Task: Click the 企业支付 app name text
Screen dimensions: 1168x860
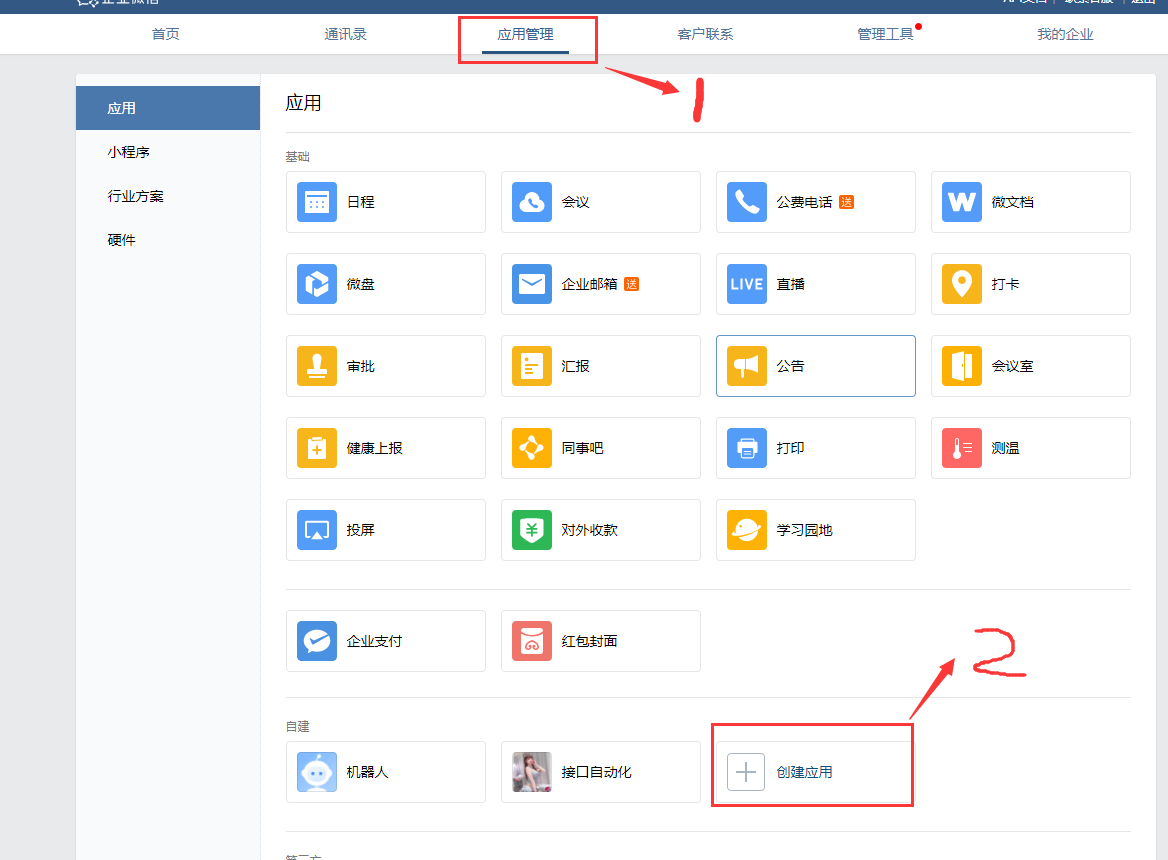Action: click(375, 641)
